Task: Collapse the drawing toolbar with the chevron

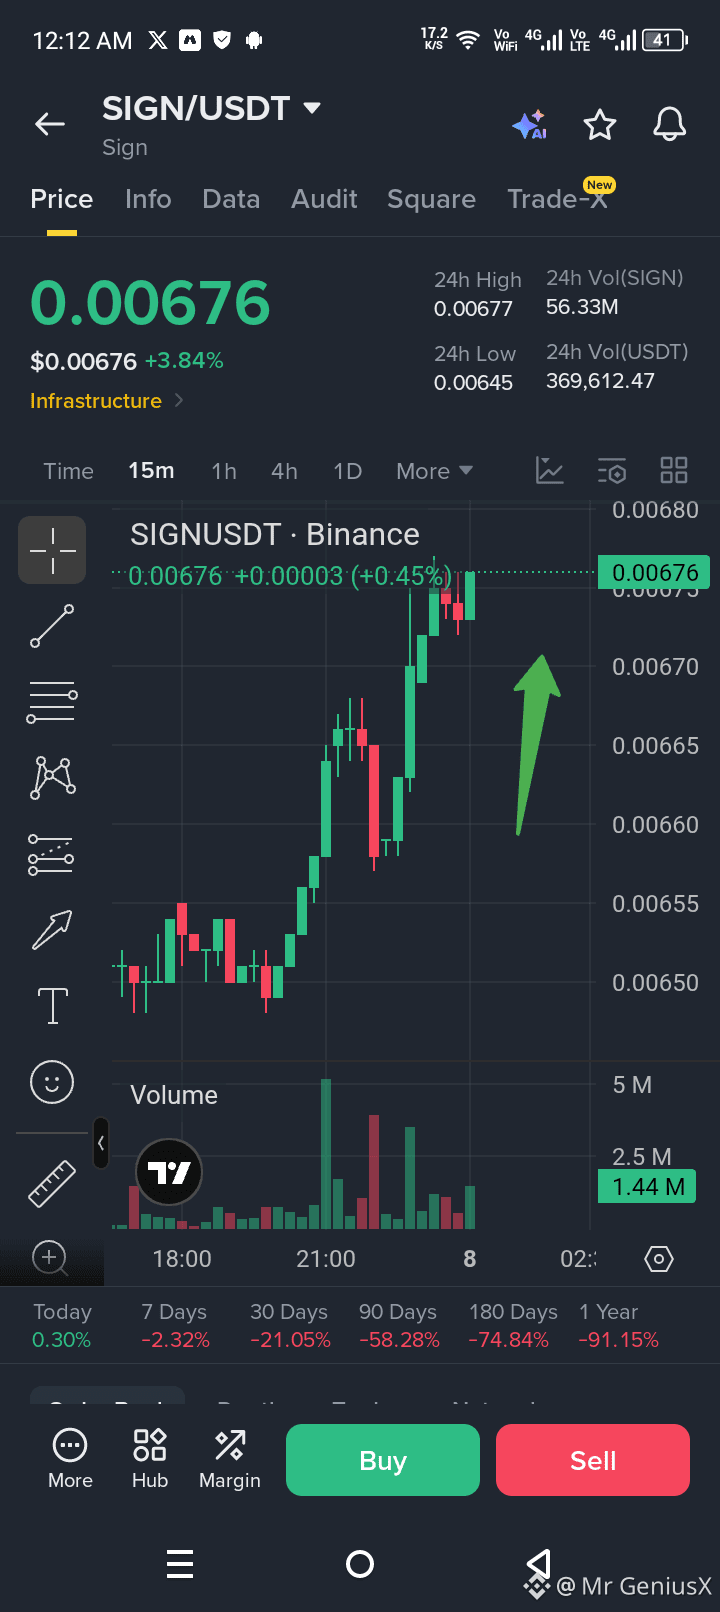Action: [x=101, y=1143]
